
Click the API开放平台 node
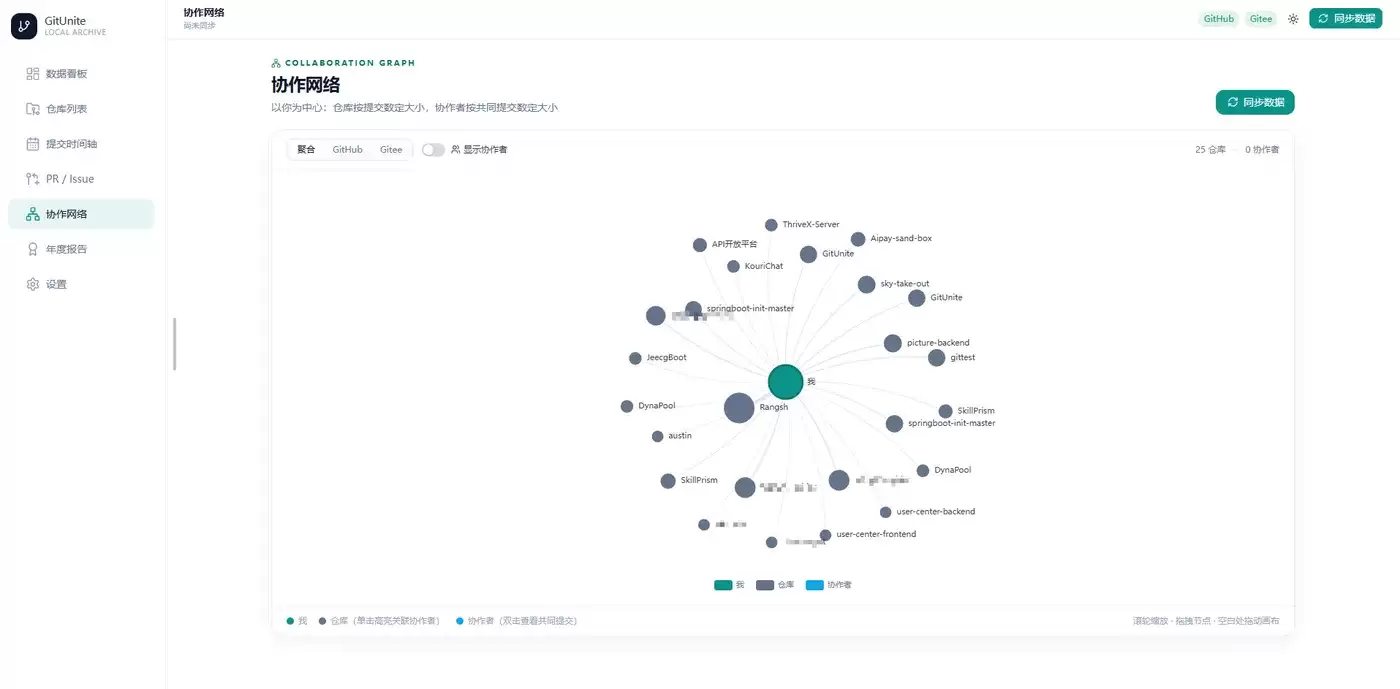[x=700, y=245]
